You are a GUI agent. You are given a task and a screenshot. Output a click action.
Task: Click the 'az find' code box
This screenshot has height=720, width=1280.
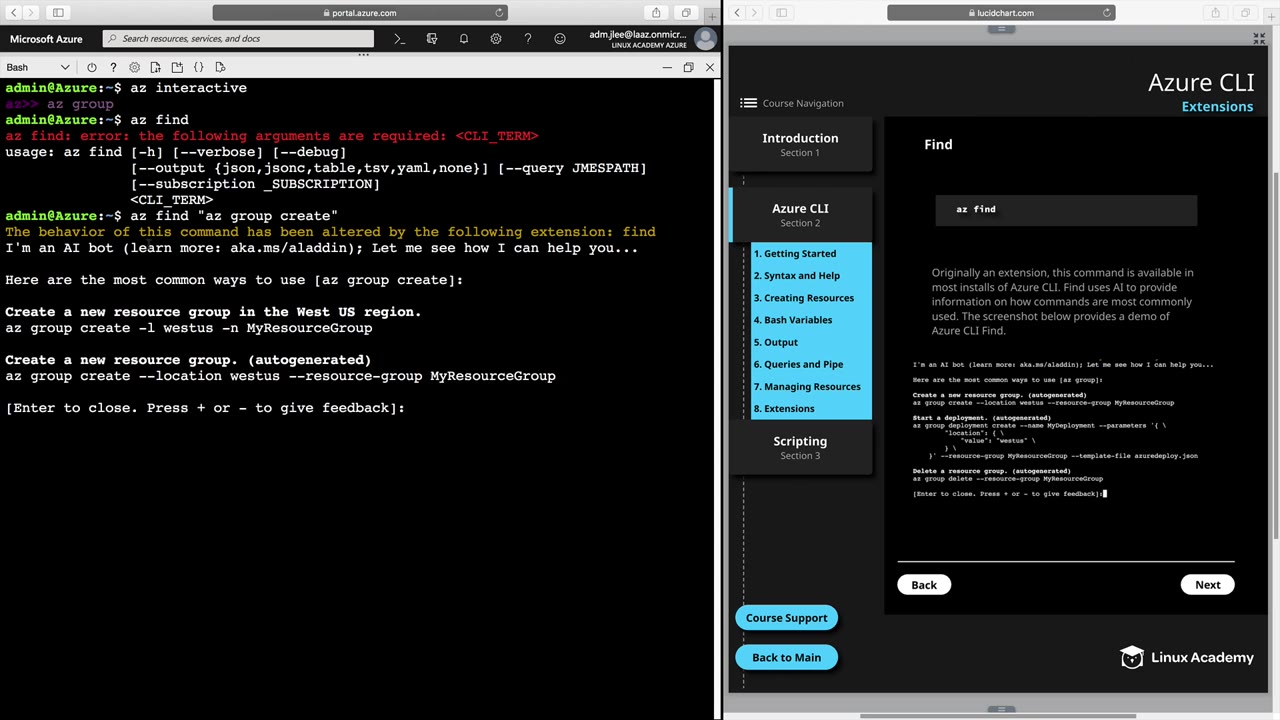[1066, 210]
